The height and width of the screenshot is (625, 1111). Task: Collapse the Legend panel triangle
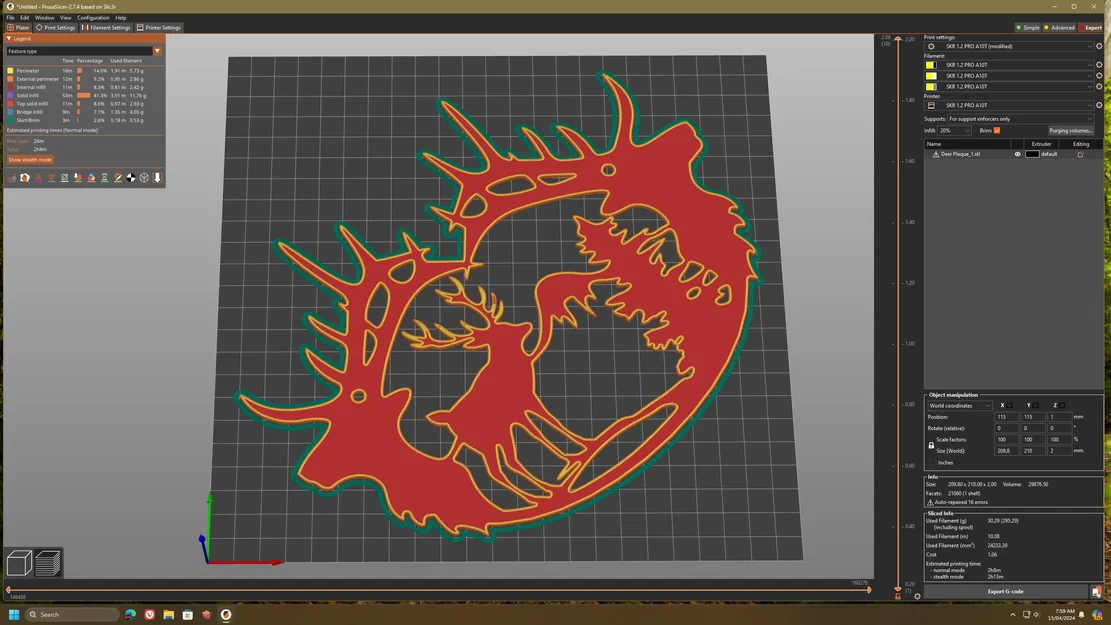(9, 38)
